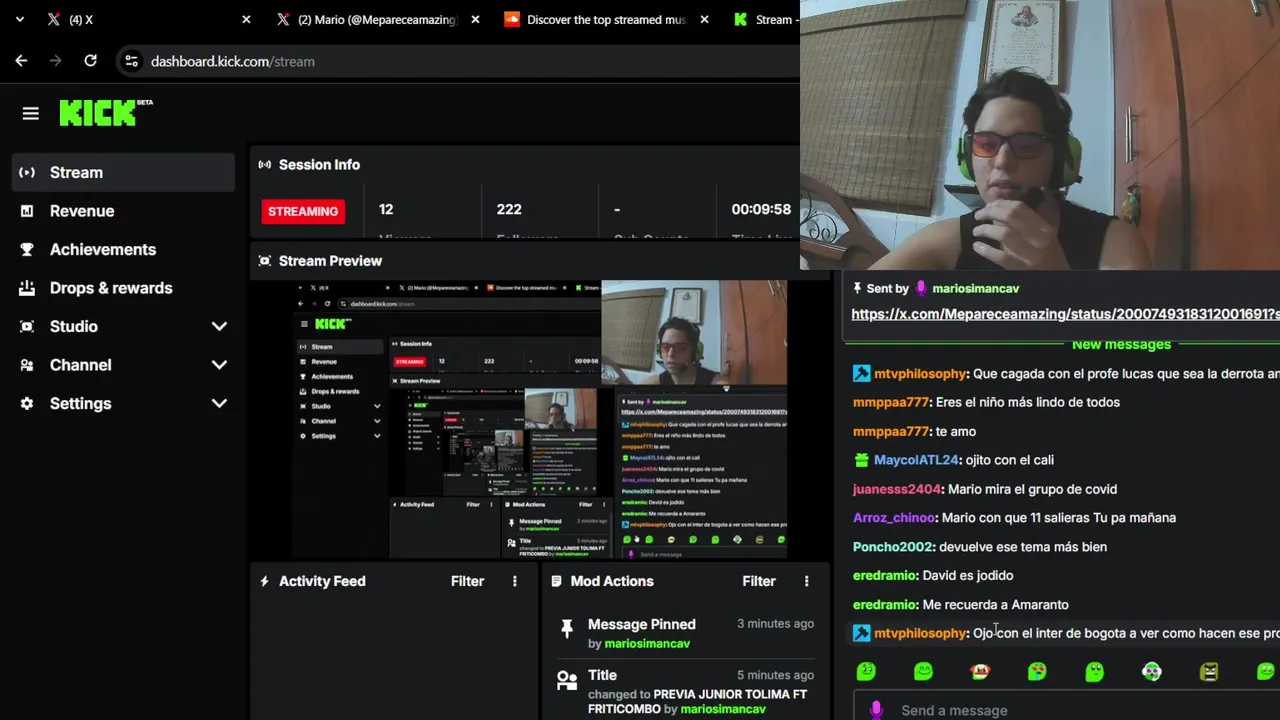Viewport: 1280px width, 720px height.
Task: Click the Stream Preview header icon
Action: [264, 260]
